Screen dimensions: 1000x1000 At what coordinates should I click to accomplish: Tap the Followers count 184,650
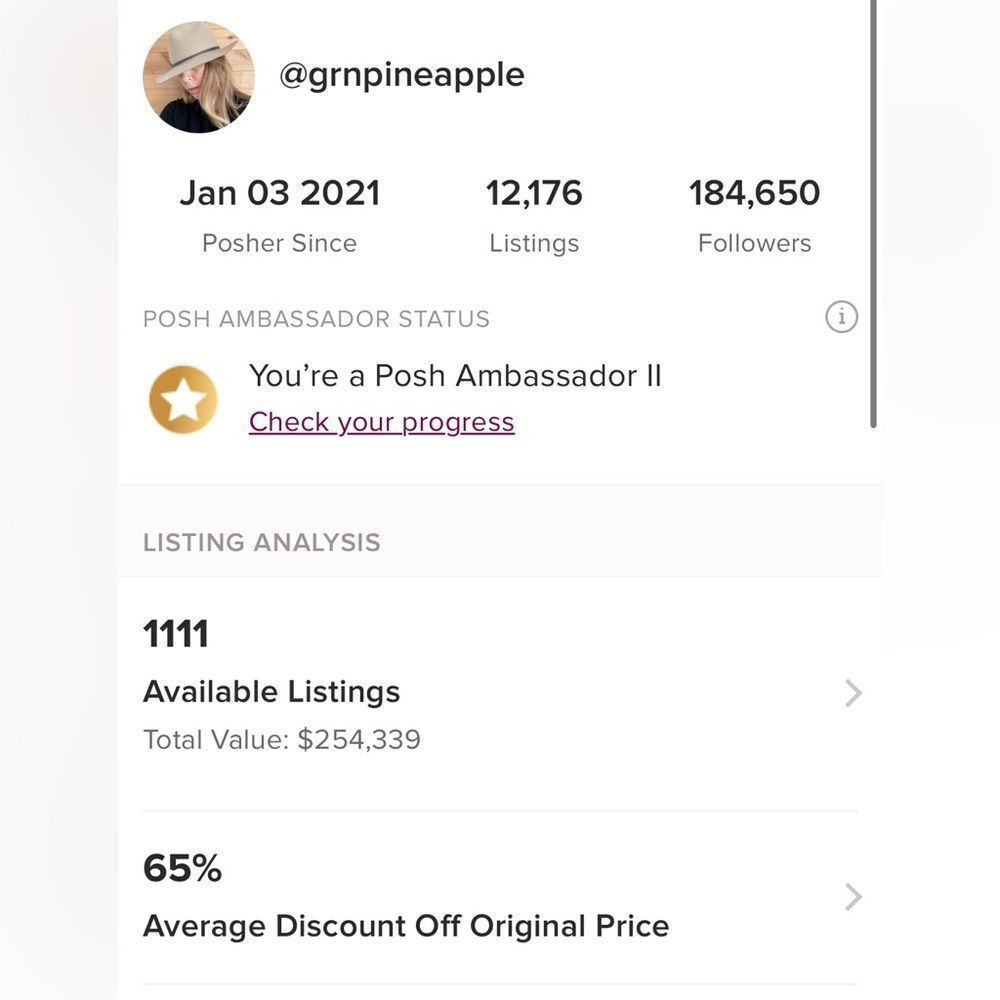(755, 192)
